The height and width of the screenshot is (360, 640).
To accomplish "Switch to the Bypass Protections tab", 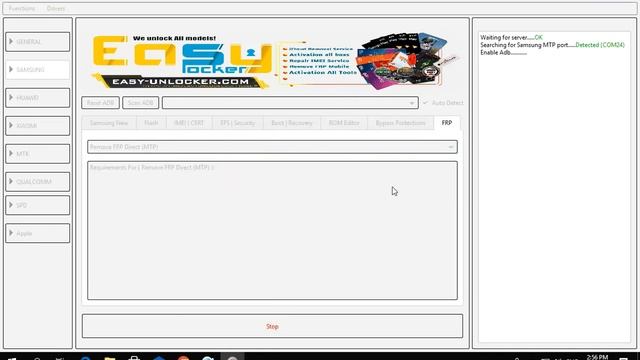I will point(400,123).
